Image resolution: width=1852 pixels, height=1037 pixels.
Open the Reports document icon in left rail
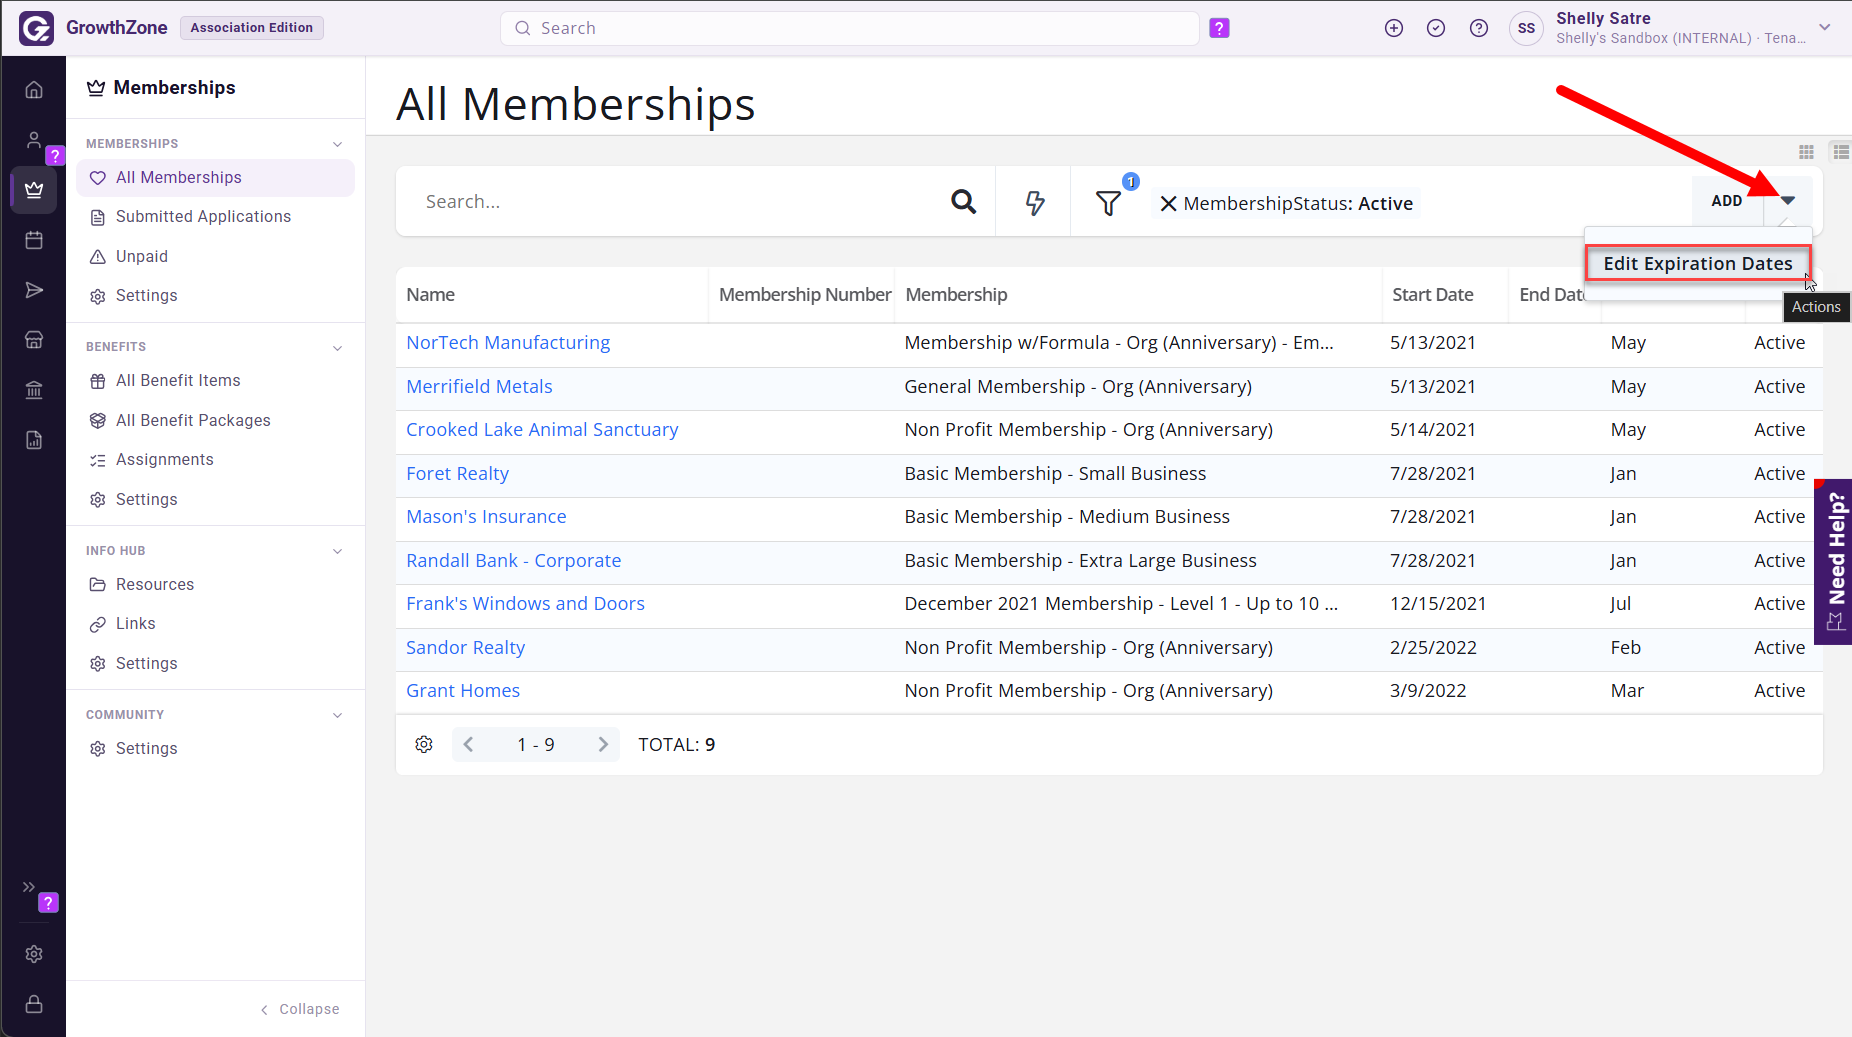click(34, 440)
